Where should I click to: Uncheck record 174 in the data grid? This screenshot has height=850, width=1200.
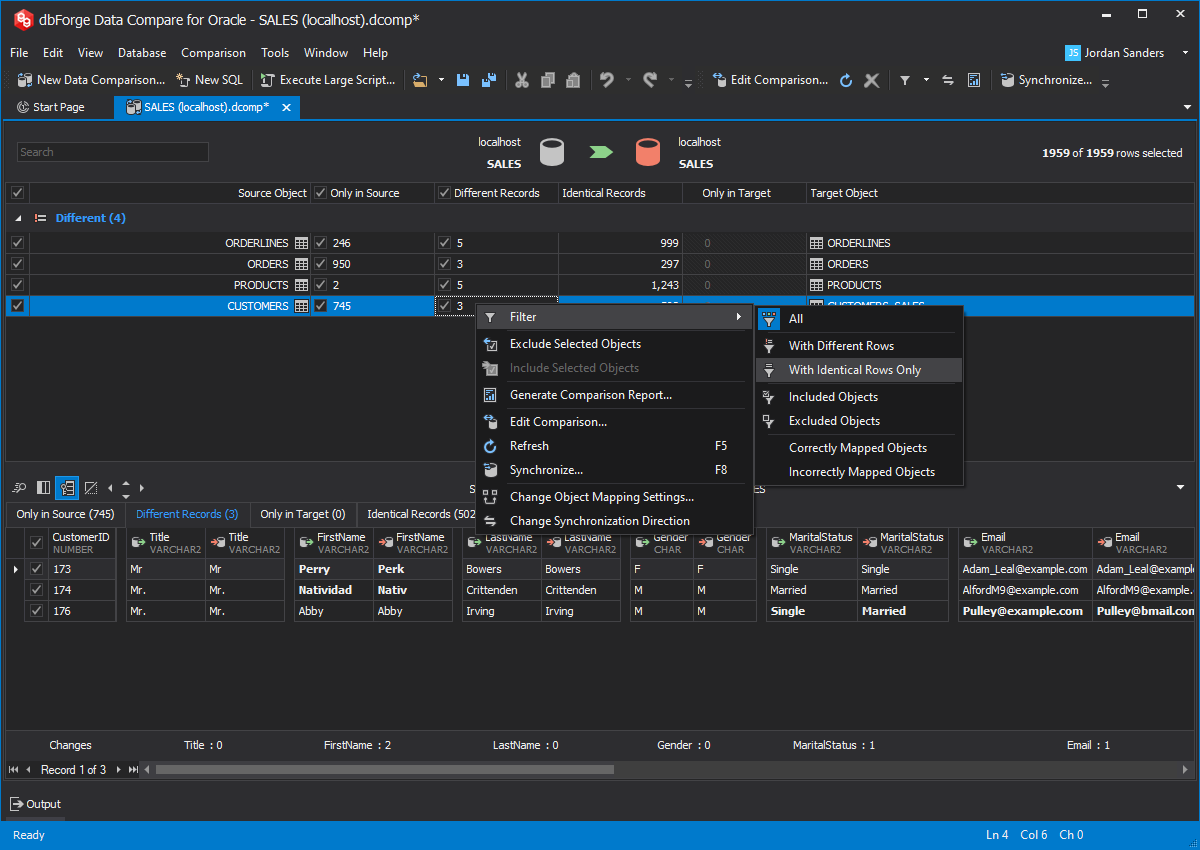[37, 590]
